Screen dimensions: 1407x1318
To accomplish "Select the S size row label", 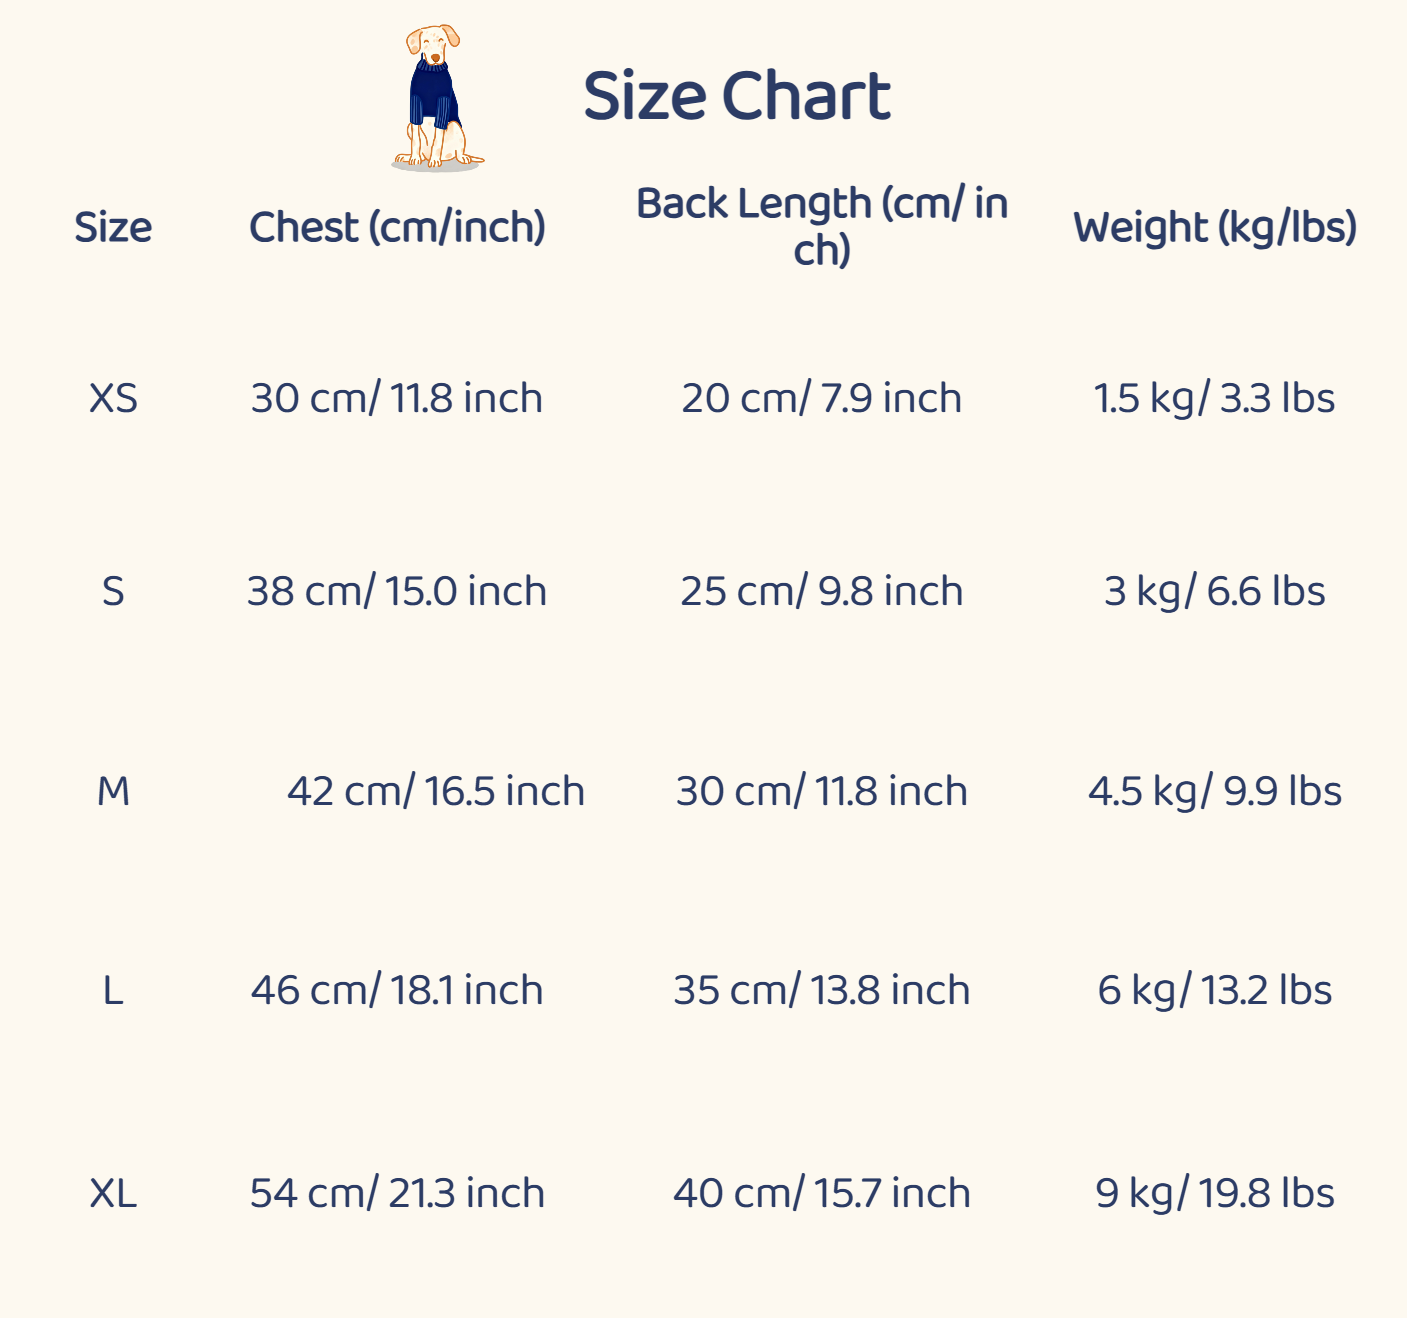I will [x=113, y=591].
